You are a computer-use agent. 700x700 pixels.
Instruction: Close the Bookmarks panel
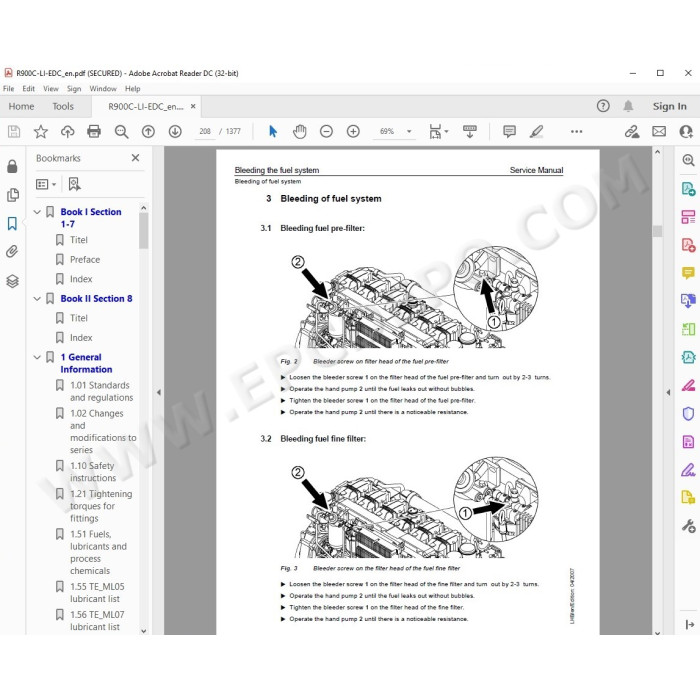coord(135,158)
